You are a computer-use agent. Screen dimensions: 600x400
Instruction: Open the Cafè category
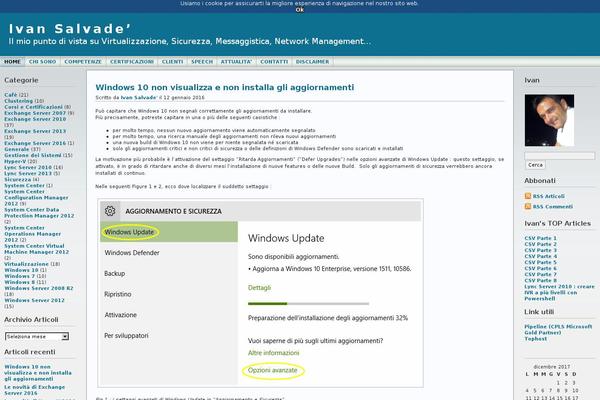point(11,95)
